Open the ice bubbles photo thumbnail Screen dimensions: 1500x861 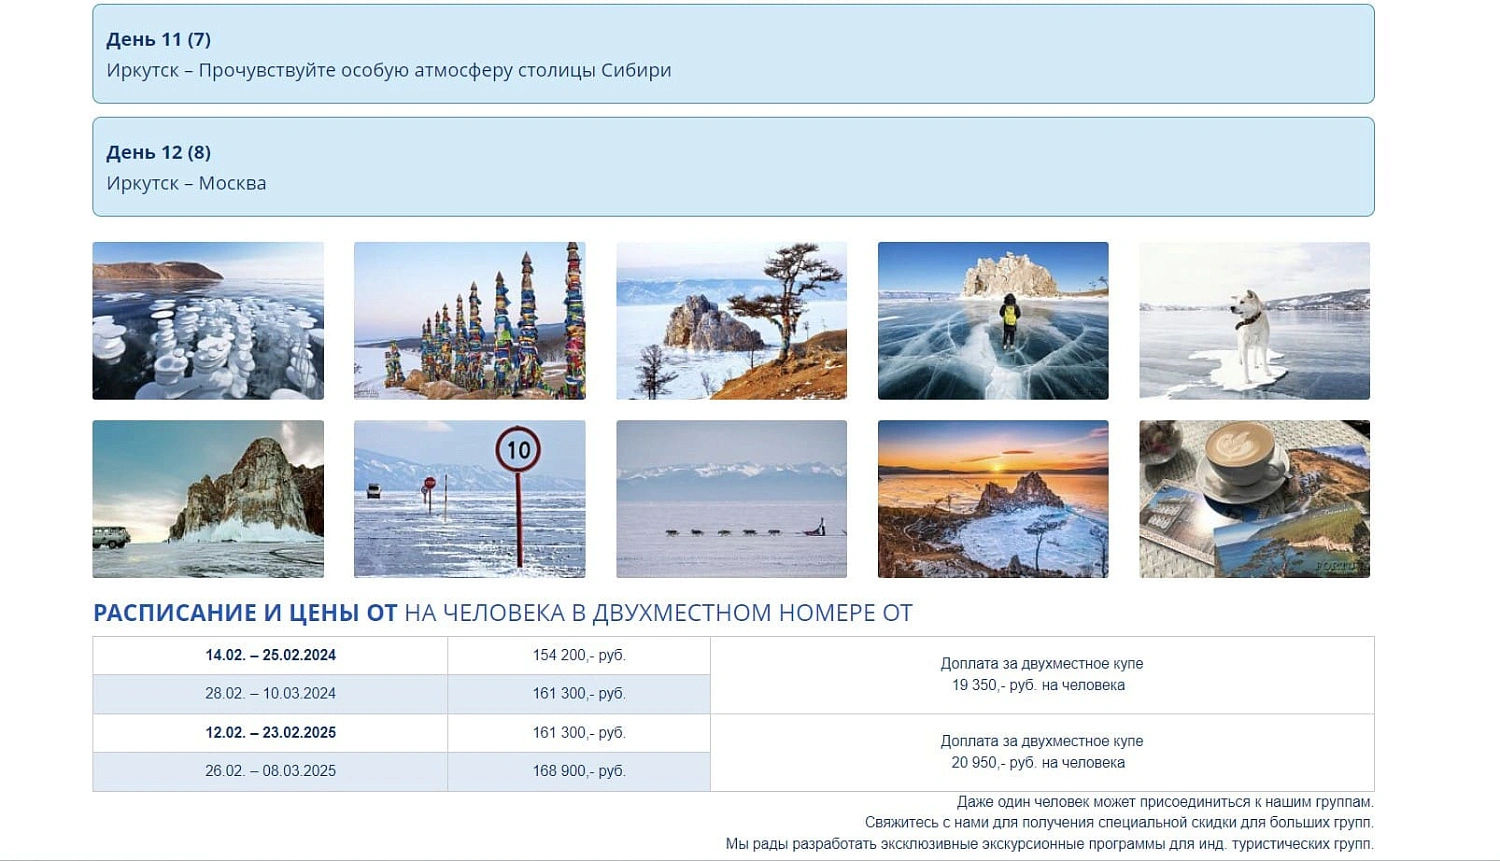[x=207, y=320]
